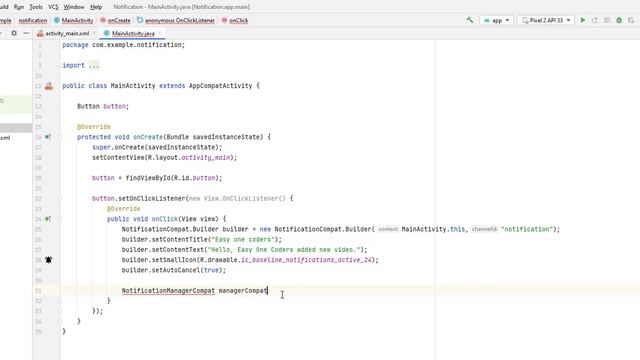Viewport: 640px width, 360px height.
Task: Collapse the onCreate method fold marker
Action: (x=60, y=137)
